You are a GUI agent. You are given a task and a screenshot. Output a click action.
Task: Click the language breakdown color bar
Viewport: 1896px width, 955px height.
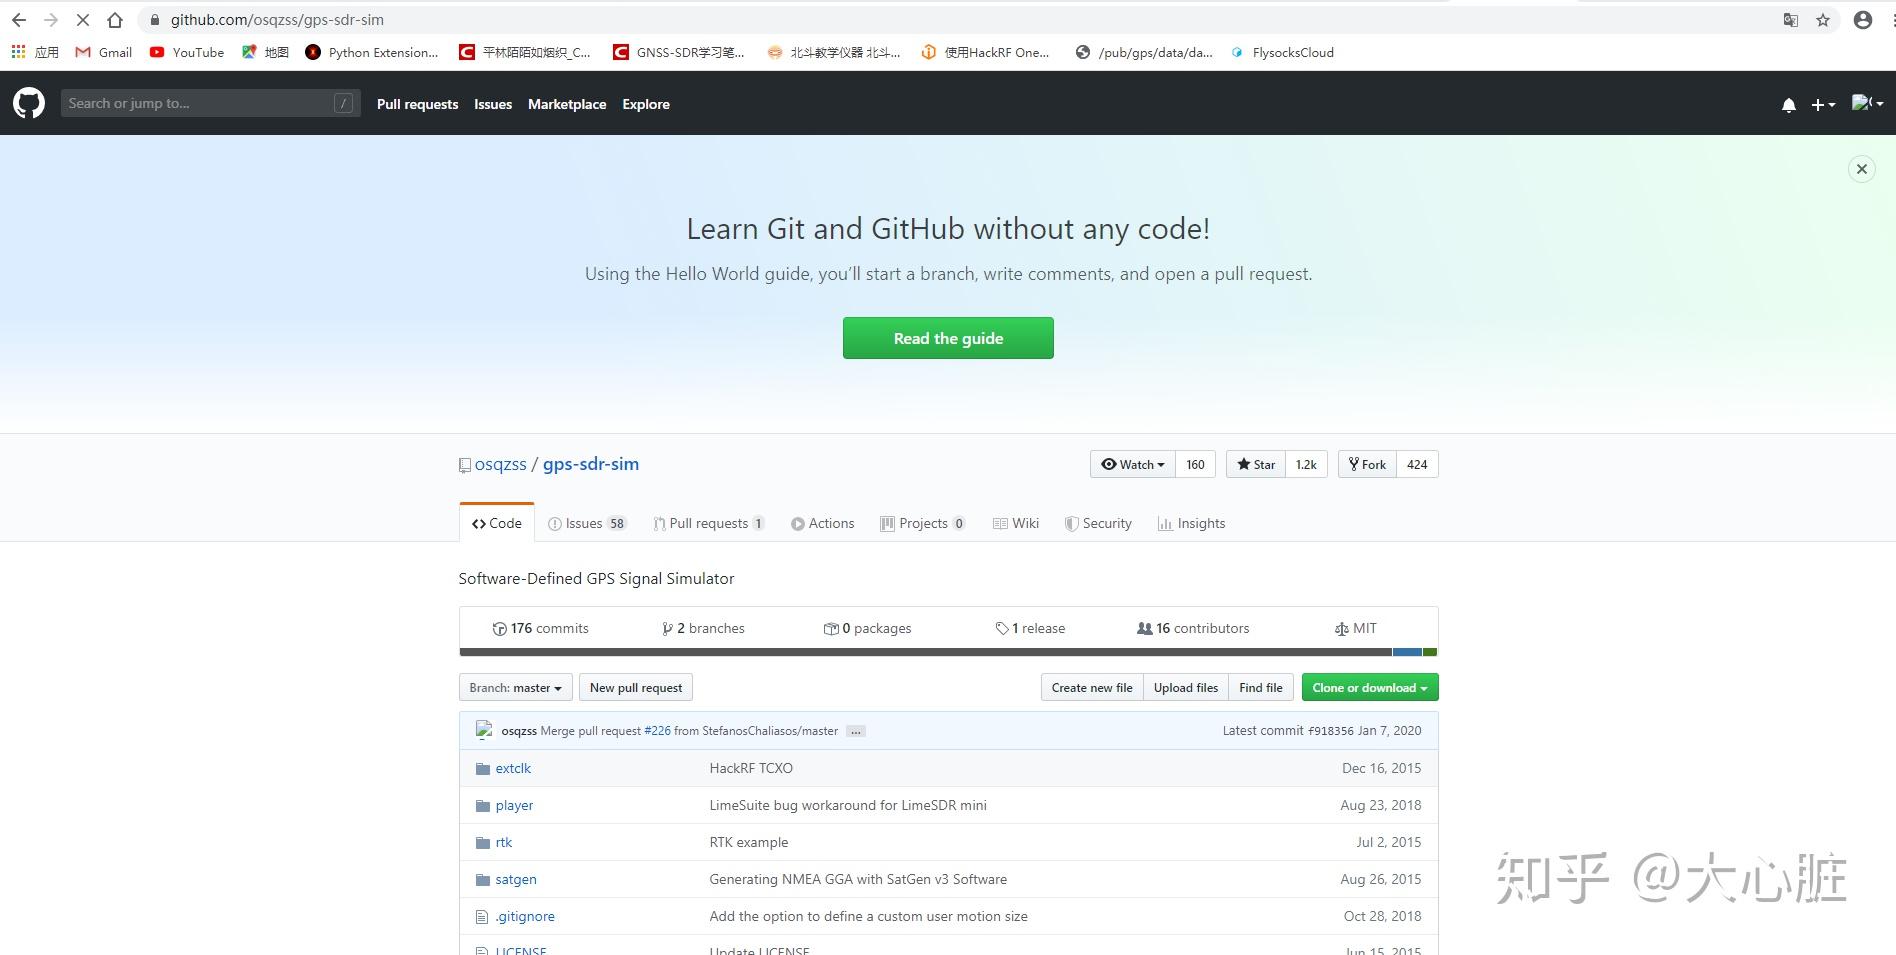[948, 652]
